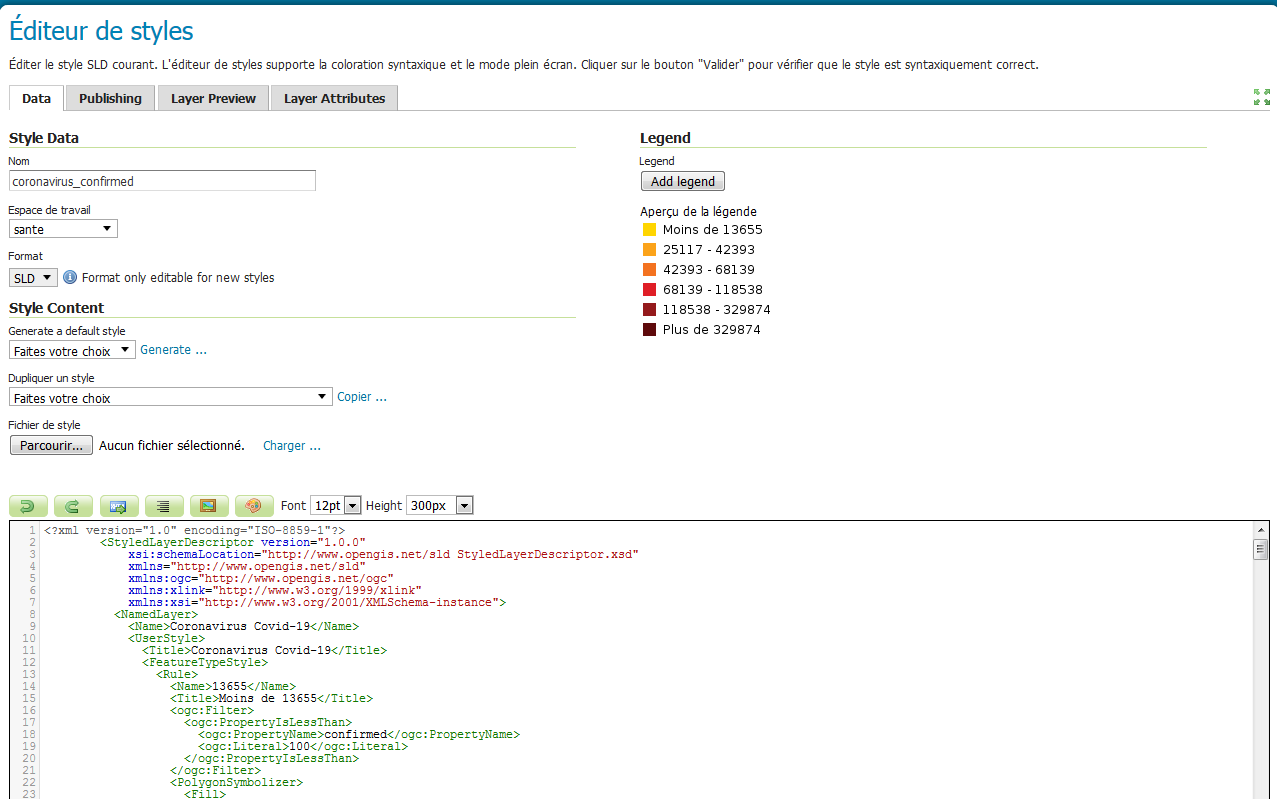The height and width of the screenshot is (799, 1277).
Task: Click the insert image icon in the editor toolbar
Action: (x=209, y=506)
